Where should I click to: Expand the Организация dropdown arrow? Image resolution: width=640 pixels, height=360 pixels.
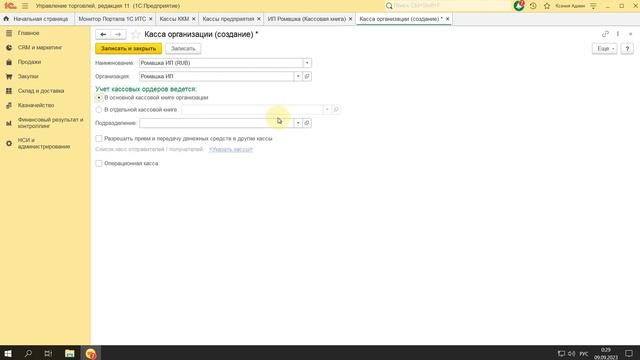(298, 76)
